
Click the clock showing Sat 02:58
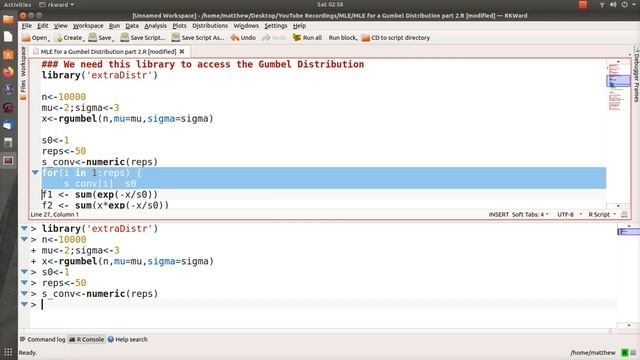pos(330,4)
